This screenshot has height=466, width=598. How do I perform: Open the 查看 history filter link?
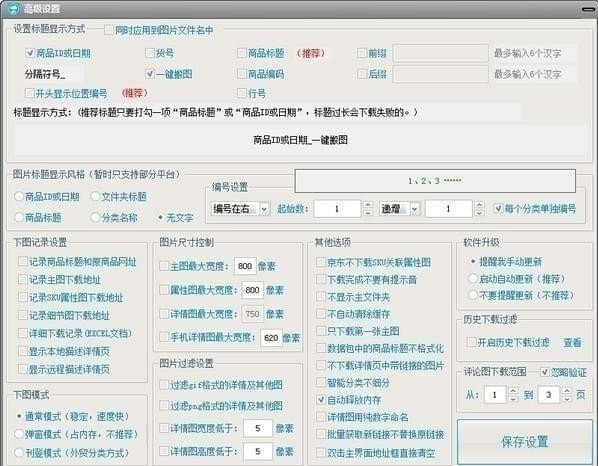point(572,342)
